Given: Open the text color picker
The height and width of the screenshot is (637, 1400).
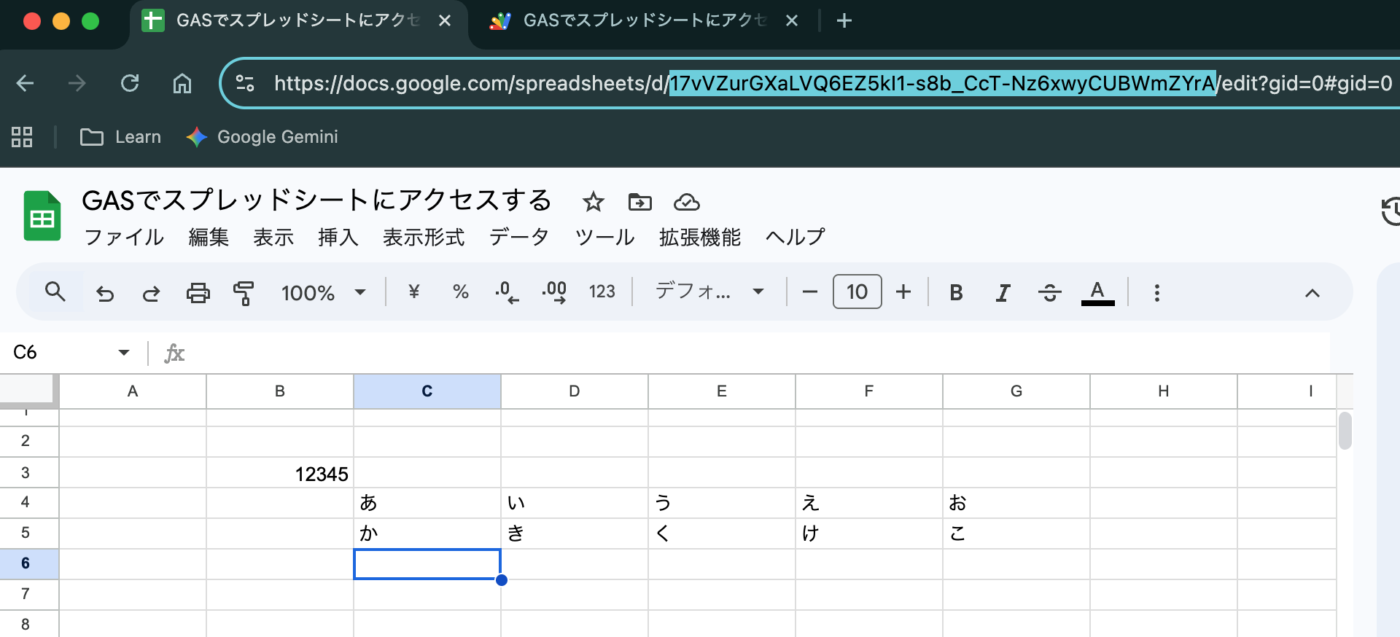Looking at the screenshot, I should (1097, 292).
